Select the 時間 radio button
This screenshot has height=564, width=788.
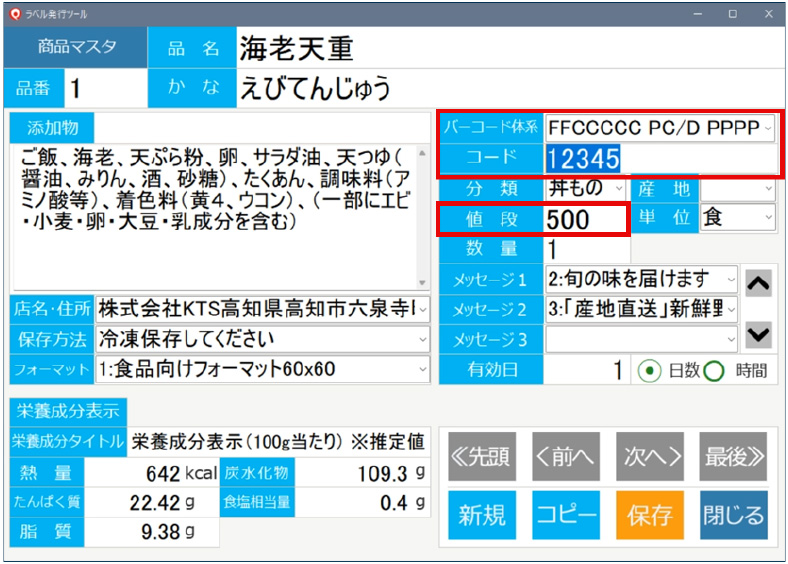tap(713, 370)
